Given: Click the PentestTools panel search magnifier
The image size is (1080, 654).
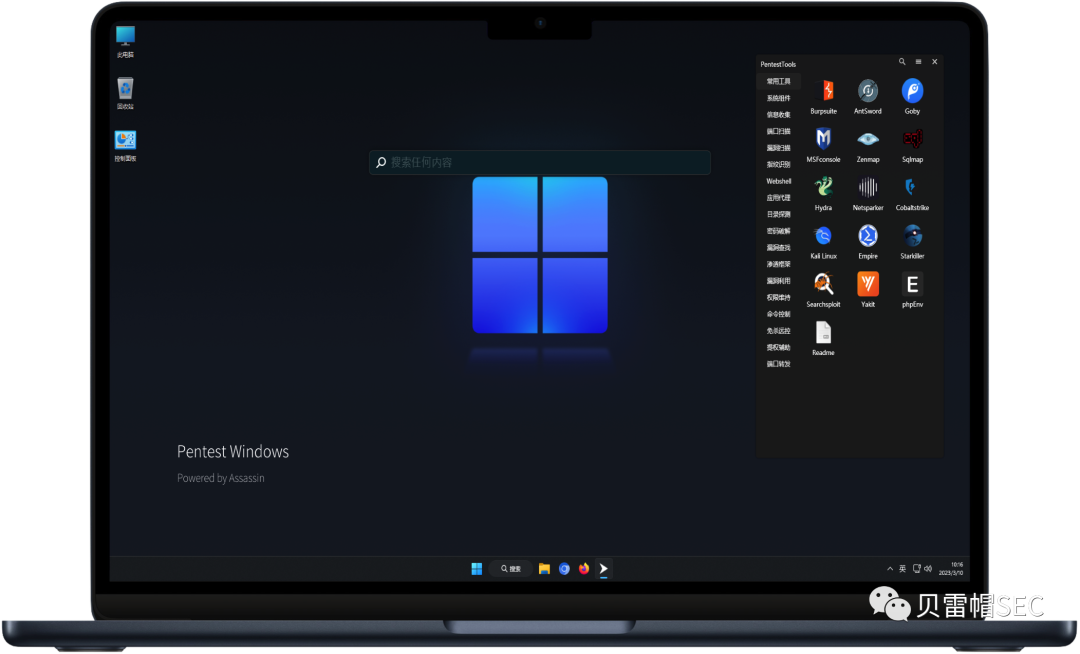Looking at the screenshot, I should [x=902, y=62].
